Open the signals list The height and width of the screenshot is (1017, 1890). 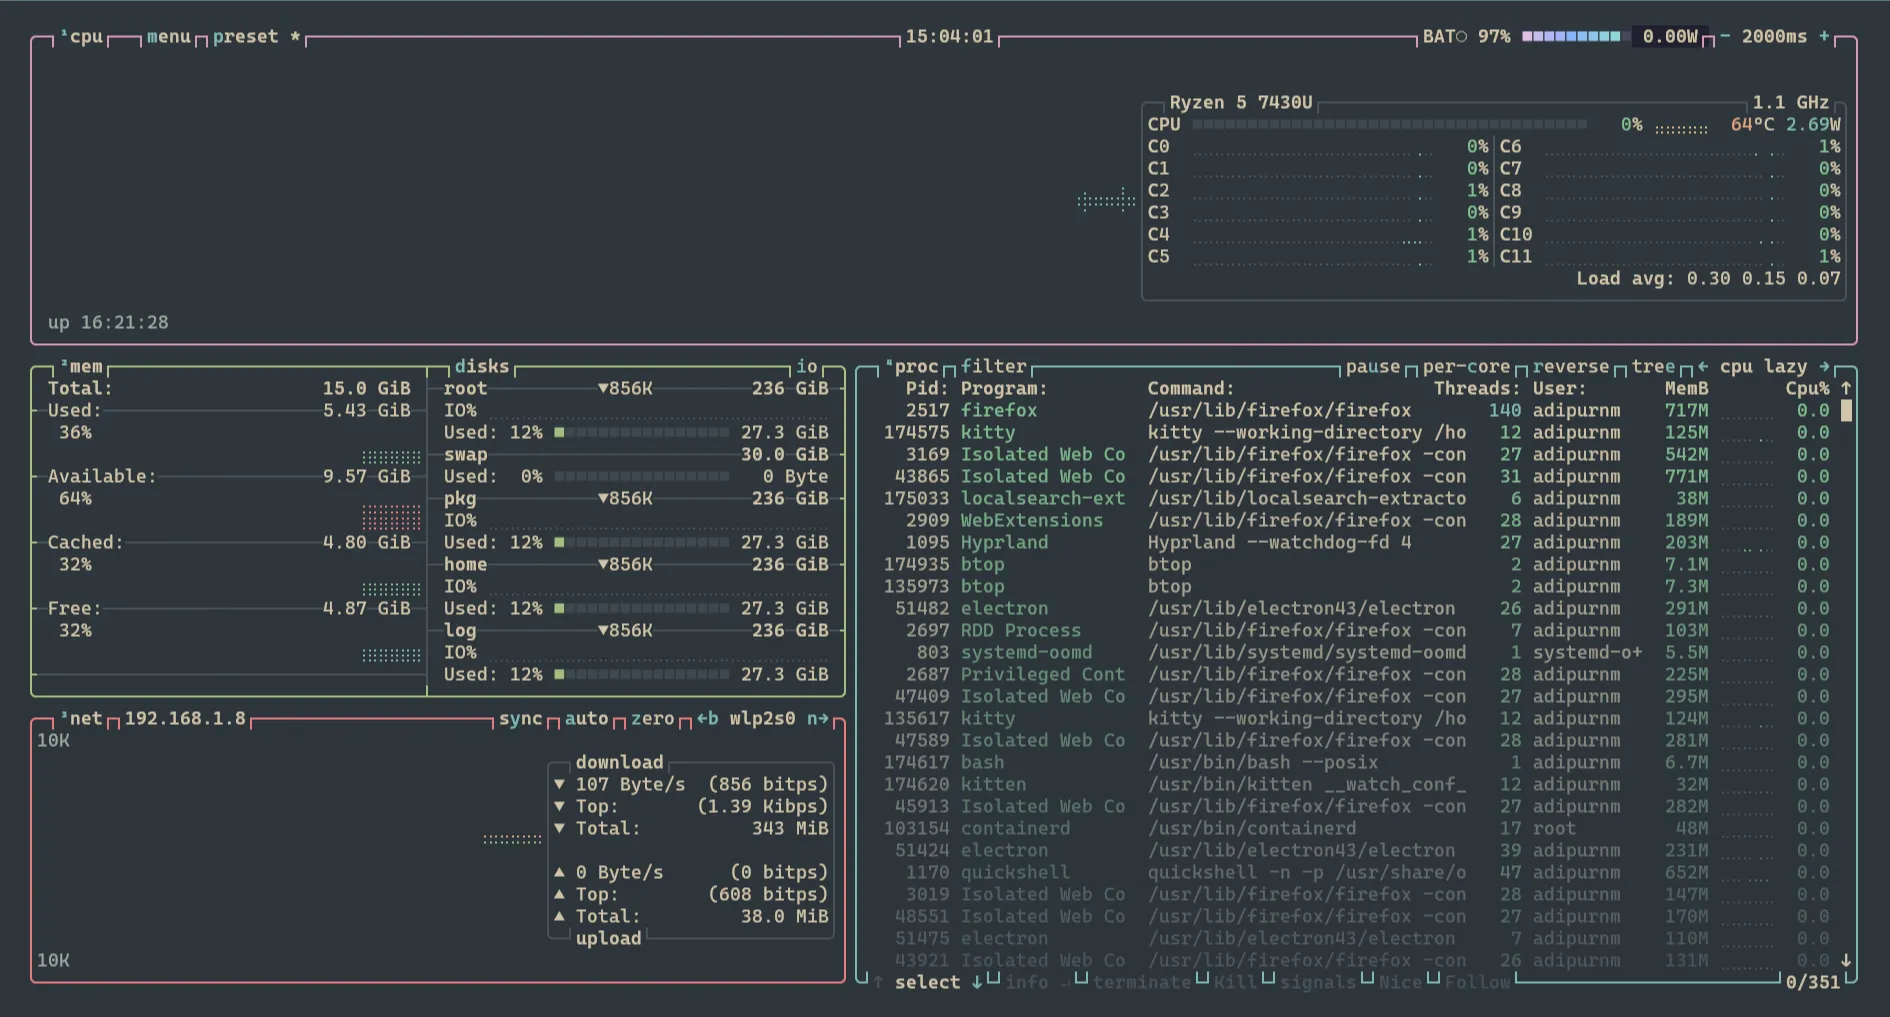tap(1318, 983)
